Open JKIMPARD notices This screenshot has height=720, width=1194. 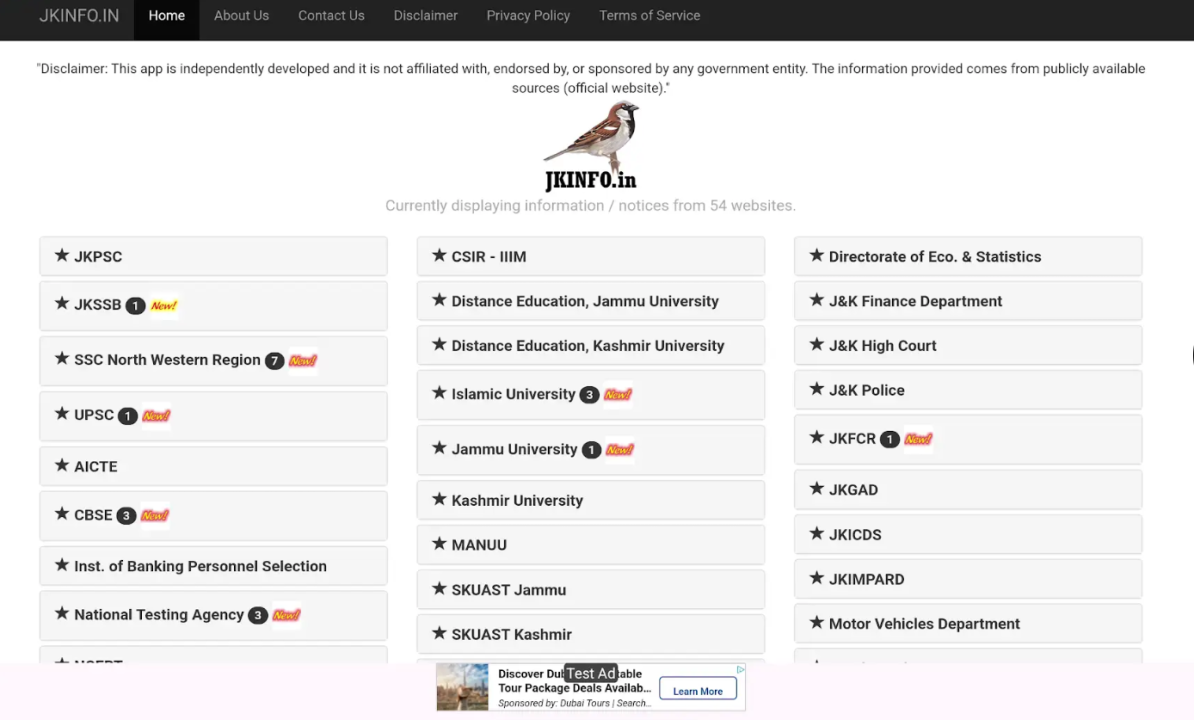968,578
